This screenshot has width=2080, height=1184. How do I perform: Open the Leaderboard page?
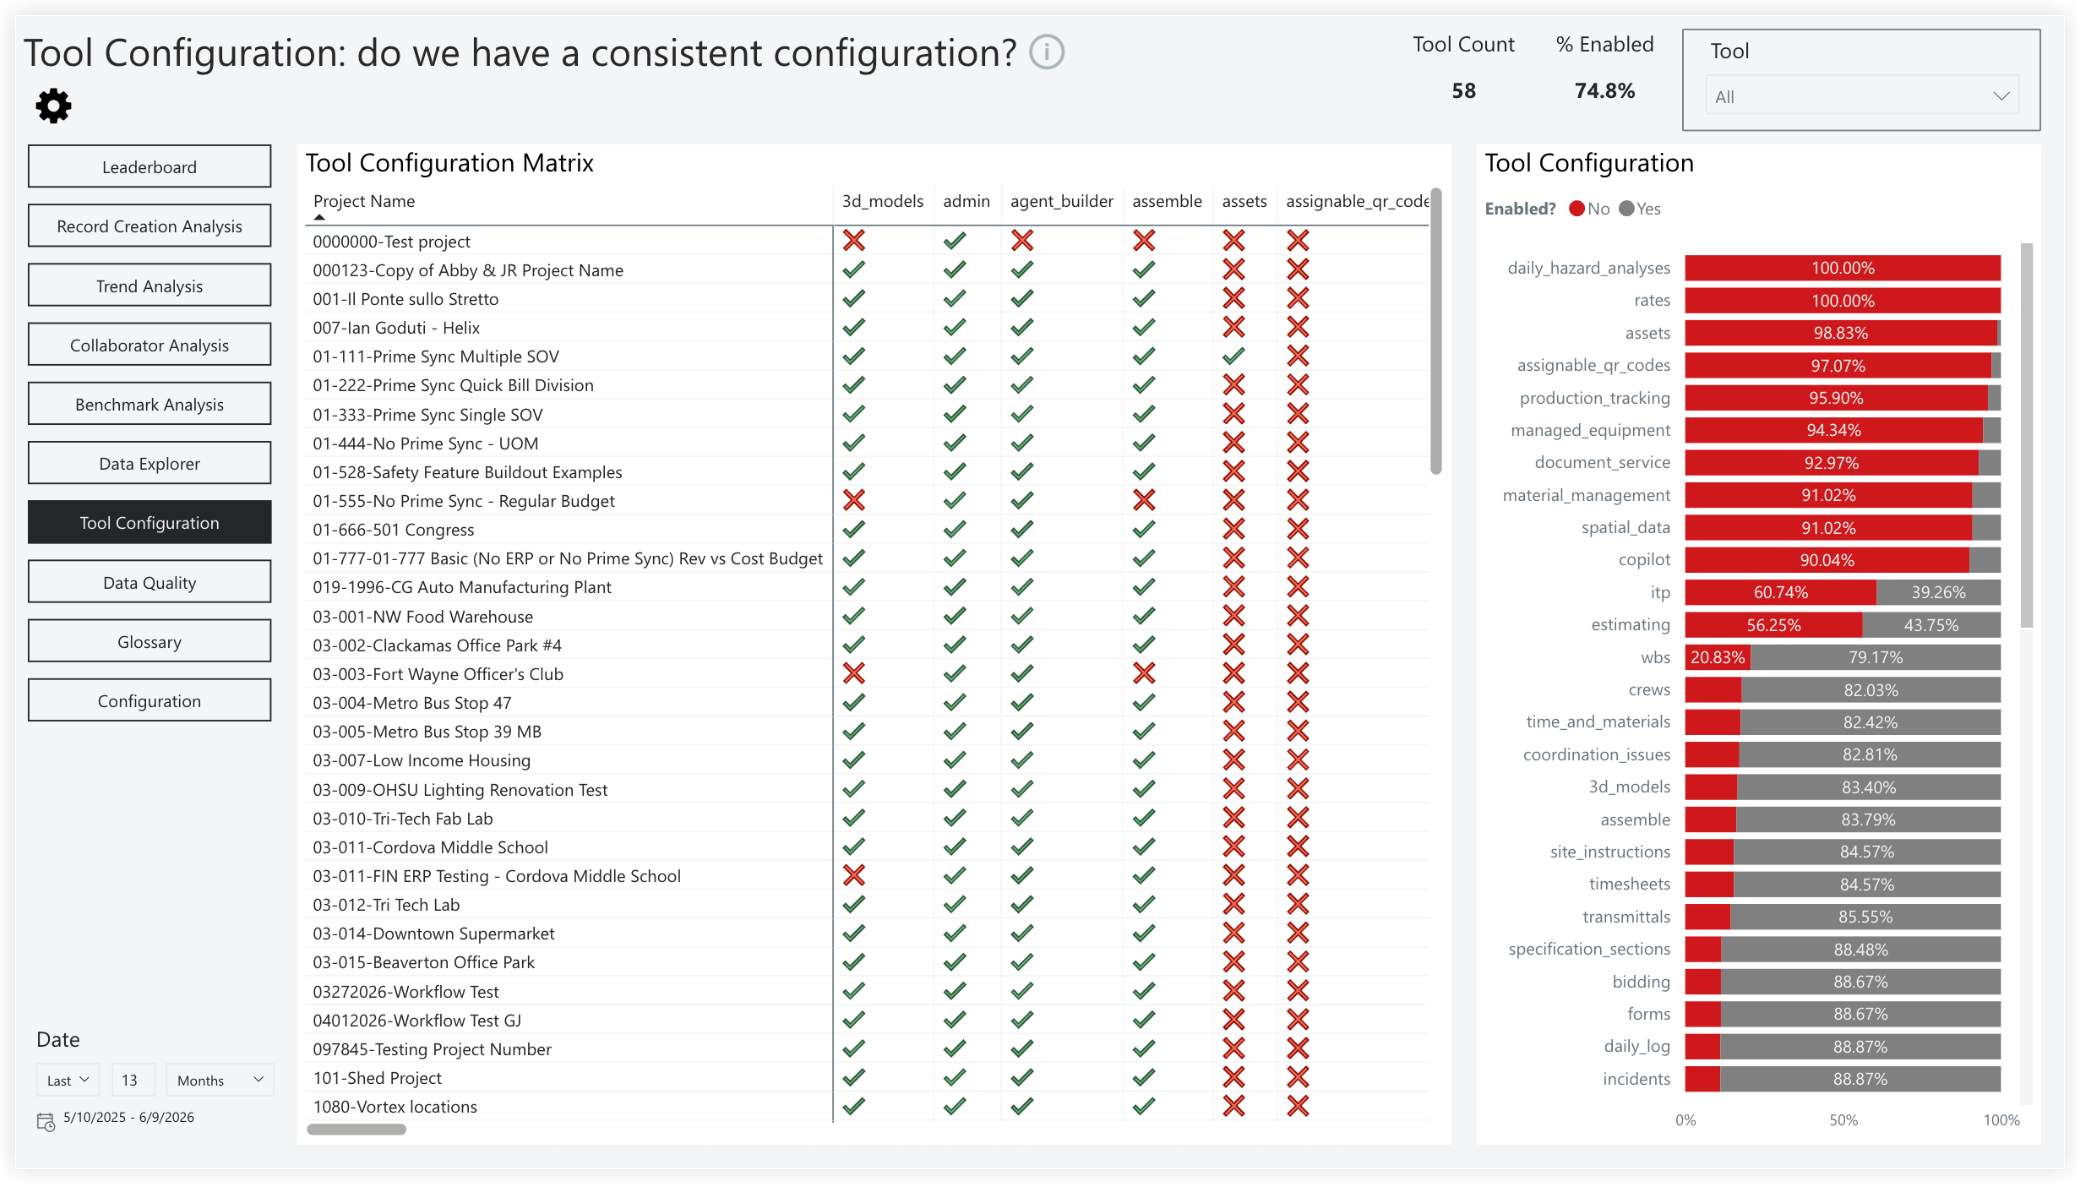(149, 167)
